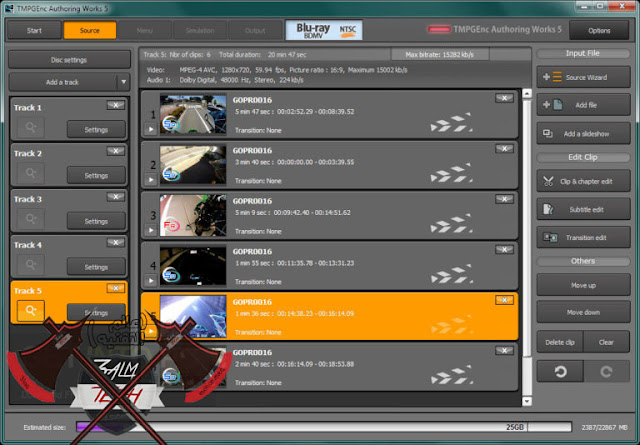The height and width of the screenshot is (445, 640).
Task: Delete clip 2 using its X icon
Action: click(504, 149)
